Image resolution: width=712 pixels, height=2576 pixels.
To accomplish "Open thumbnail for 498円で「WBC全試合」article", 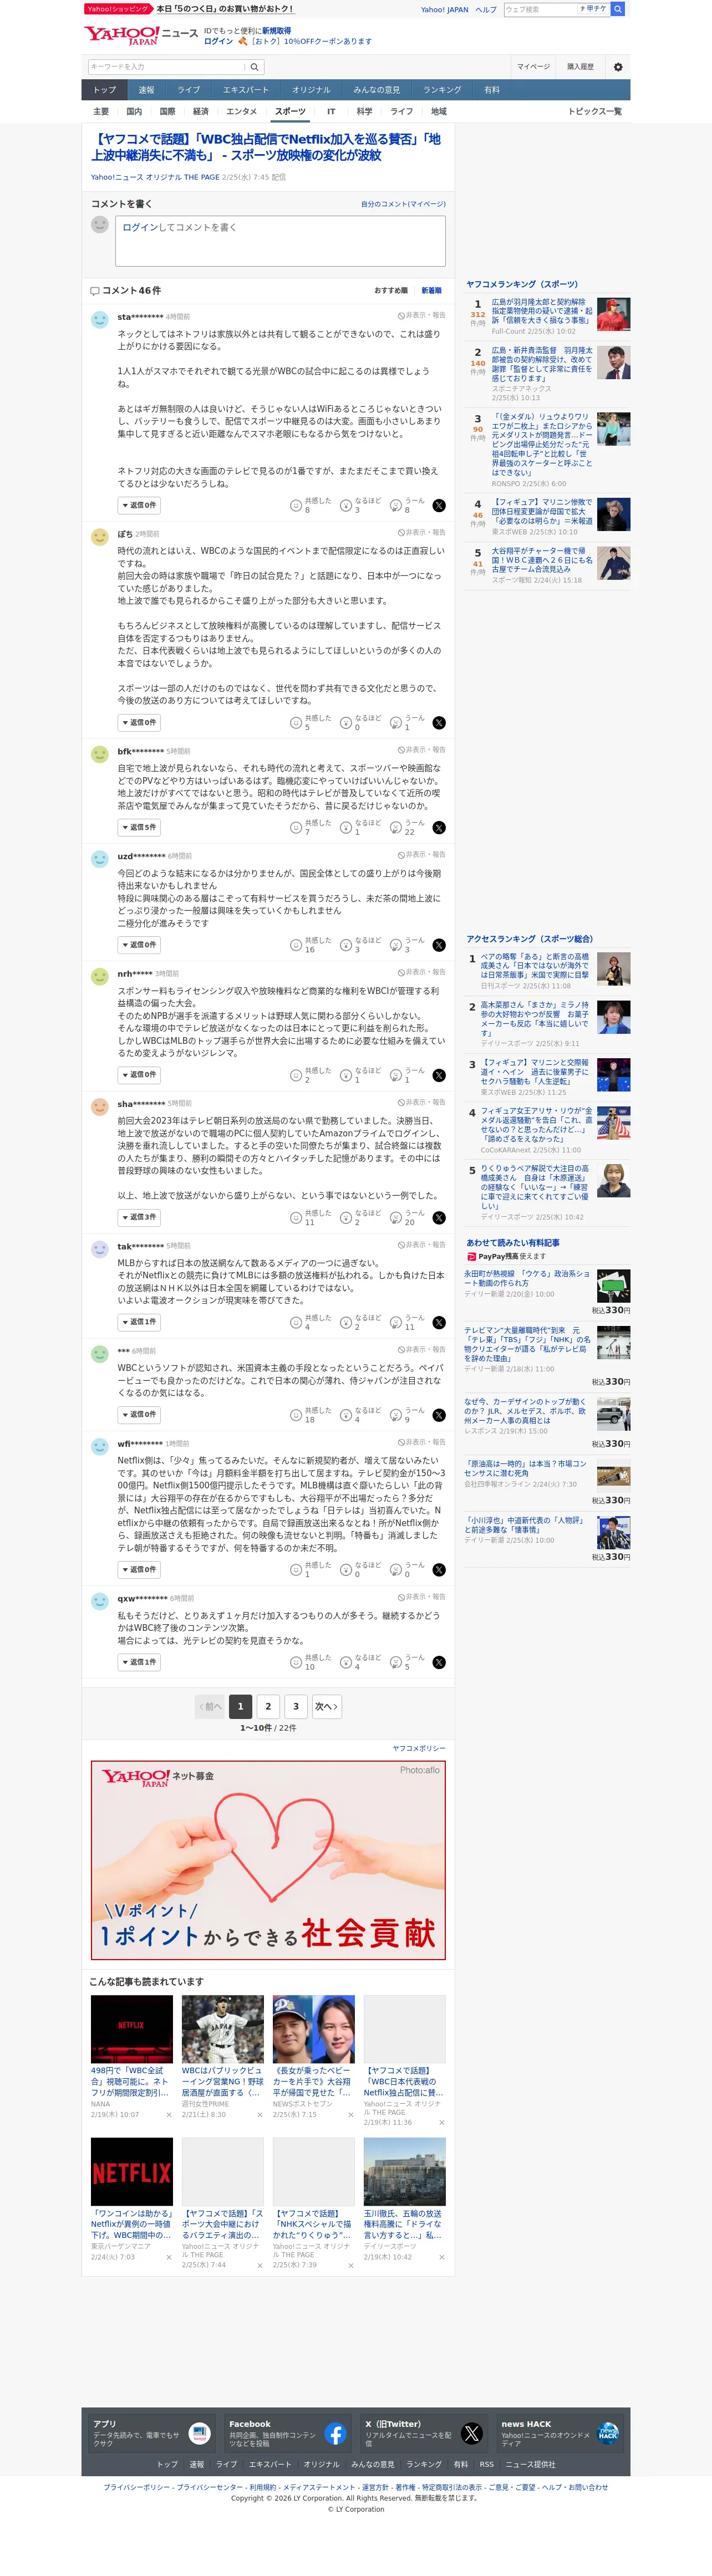I will click(132, 2030).
